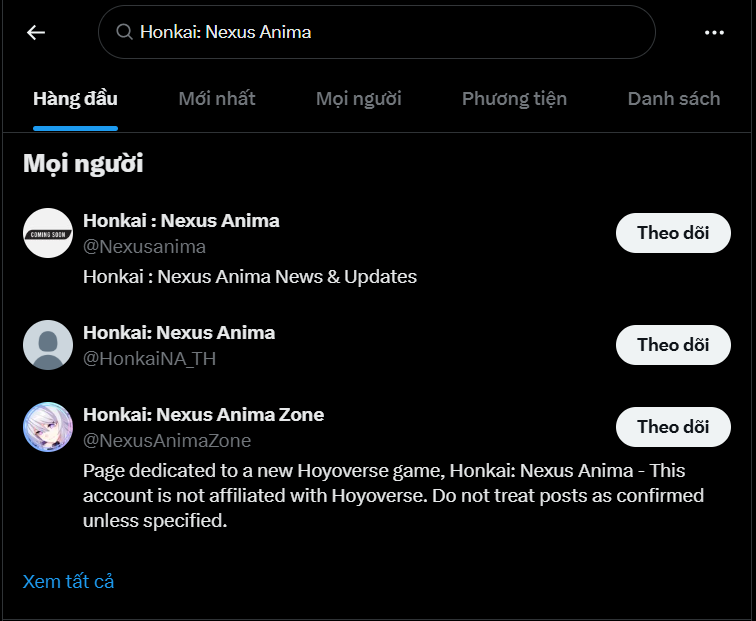Switch to the Mới nhất tab
Image resolution: width=756 pixels, height=621 pixels.
217,98
